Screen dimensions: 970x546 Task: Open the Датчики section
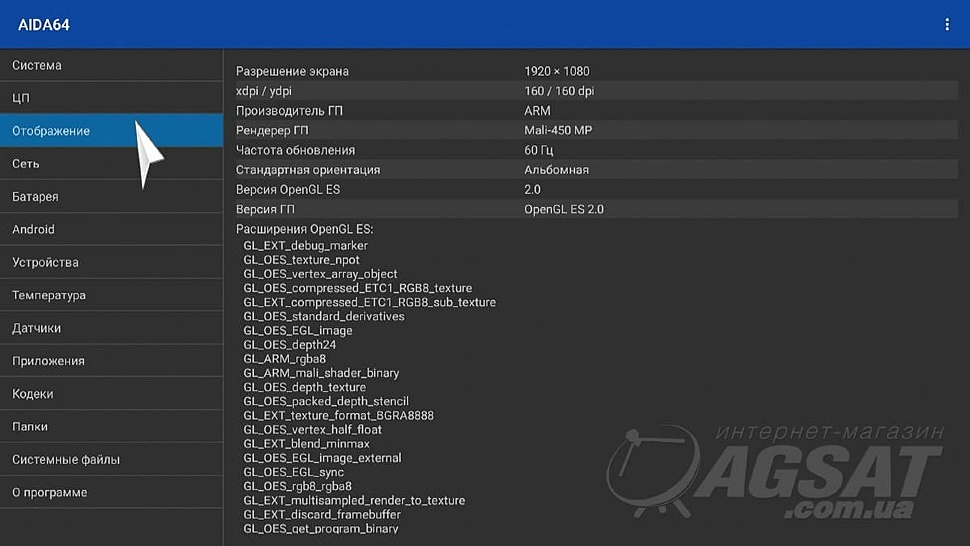coord(111,328)
